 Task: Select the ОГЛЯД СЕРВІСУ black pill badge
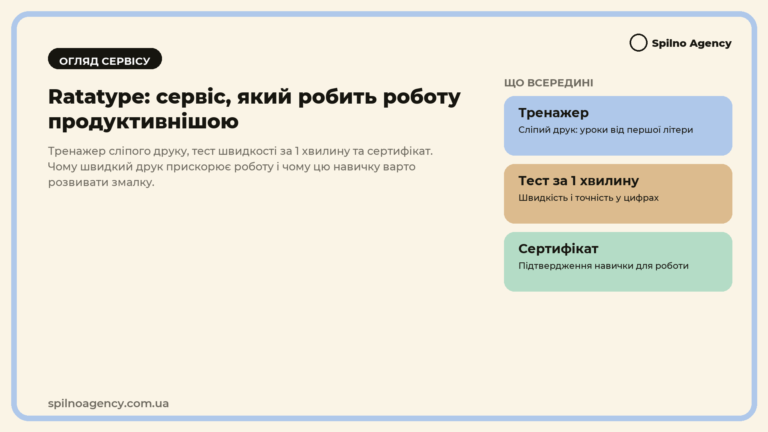pos(105,59)
